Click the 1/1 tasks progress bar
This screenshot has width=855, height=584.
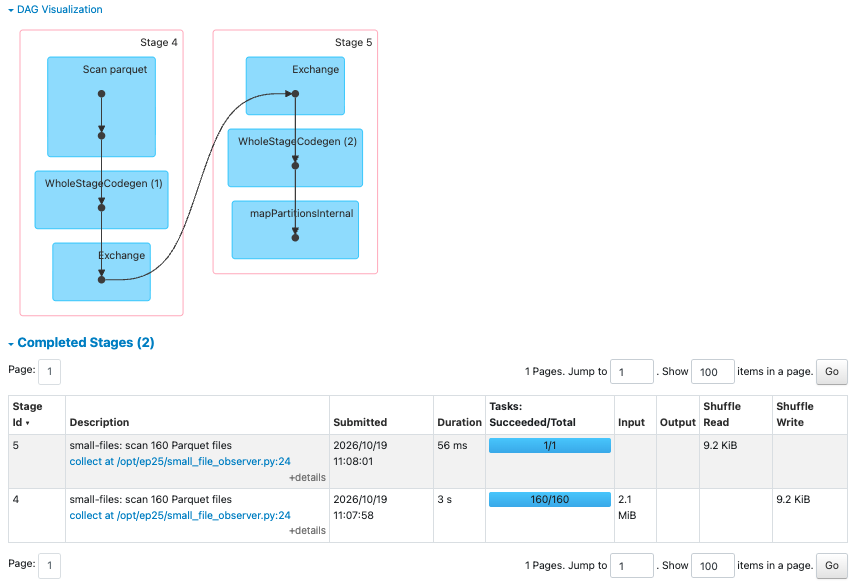[550, 445]
